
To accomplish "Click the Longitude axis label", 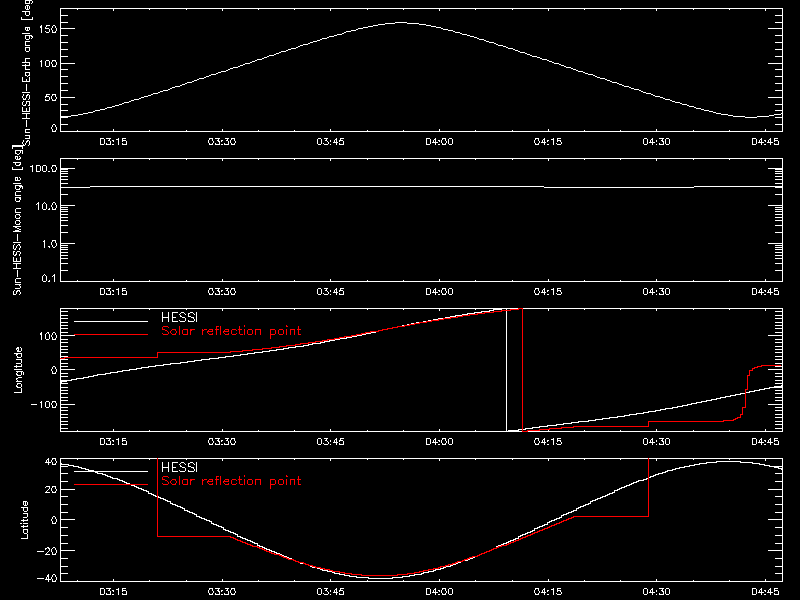I will click(18, 370).
